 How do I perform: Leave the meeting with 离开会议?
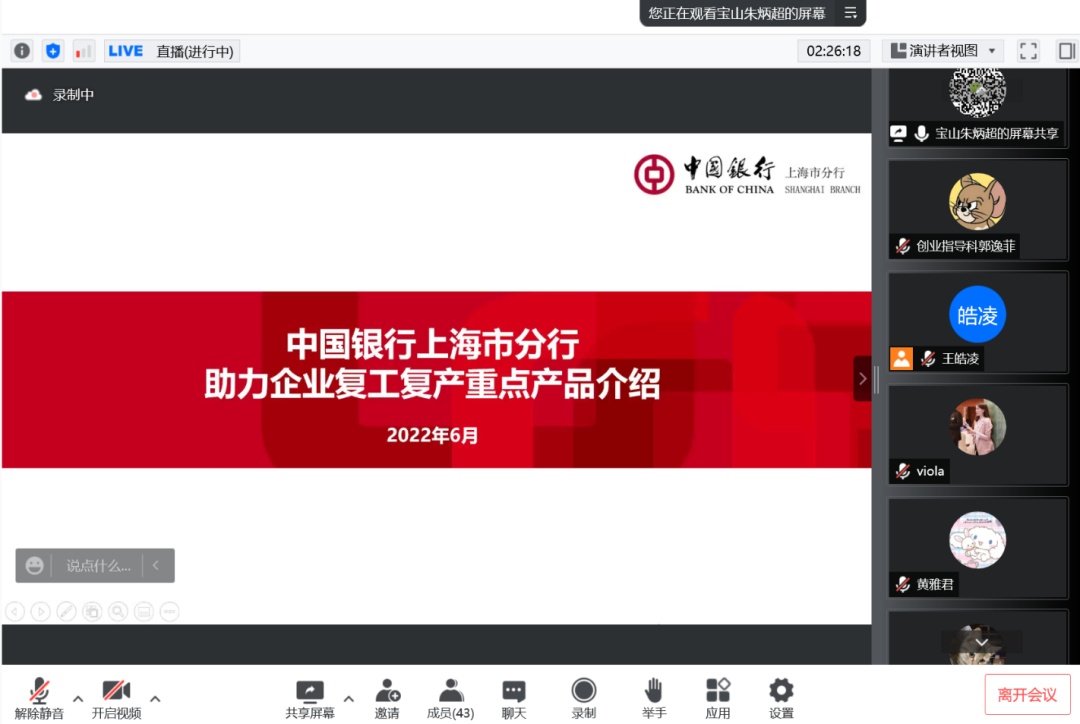tap(1027, 694)
